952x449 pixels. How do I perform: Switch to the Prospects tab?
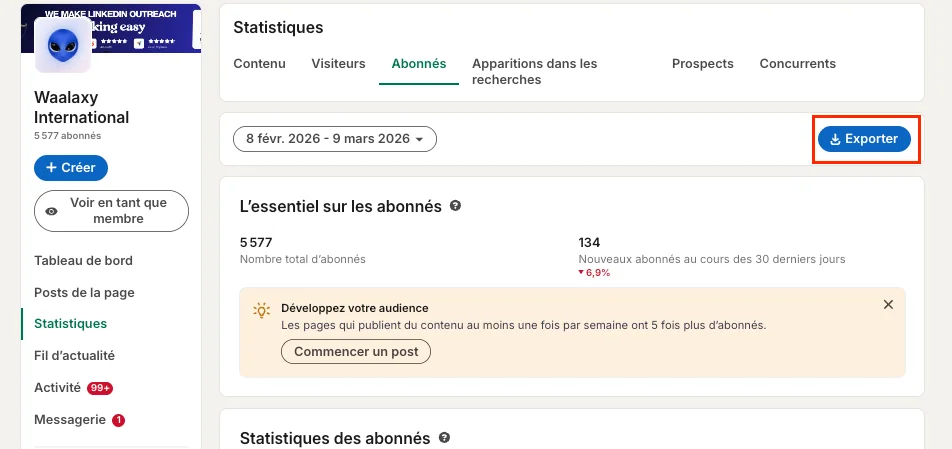702,64
